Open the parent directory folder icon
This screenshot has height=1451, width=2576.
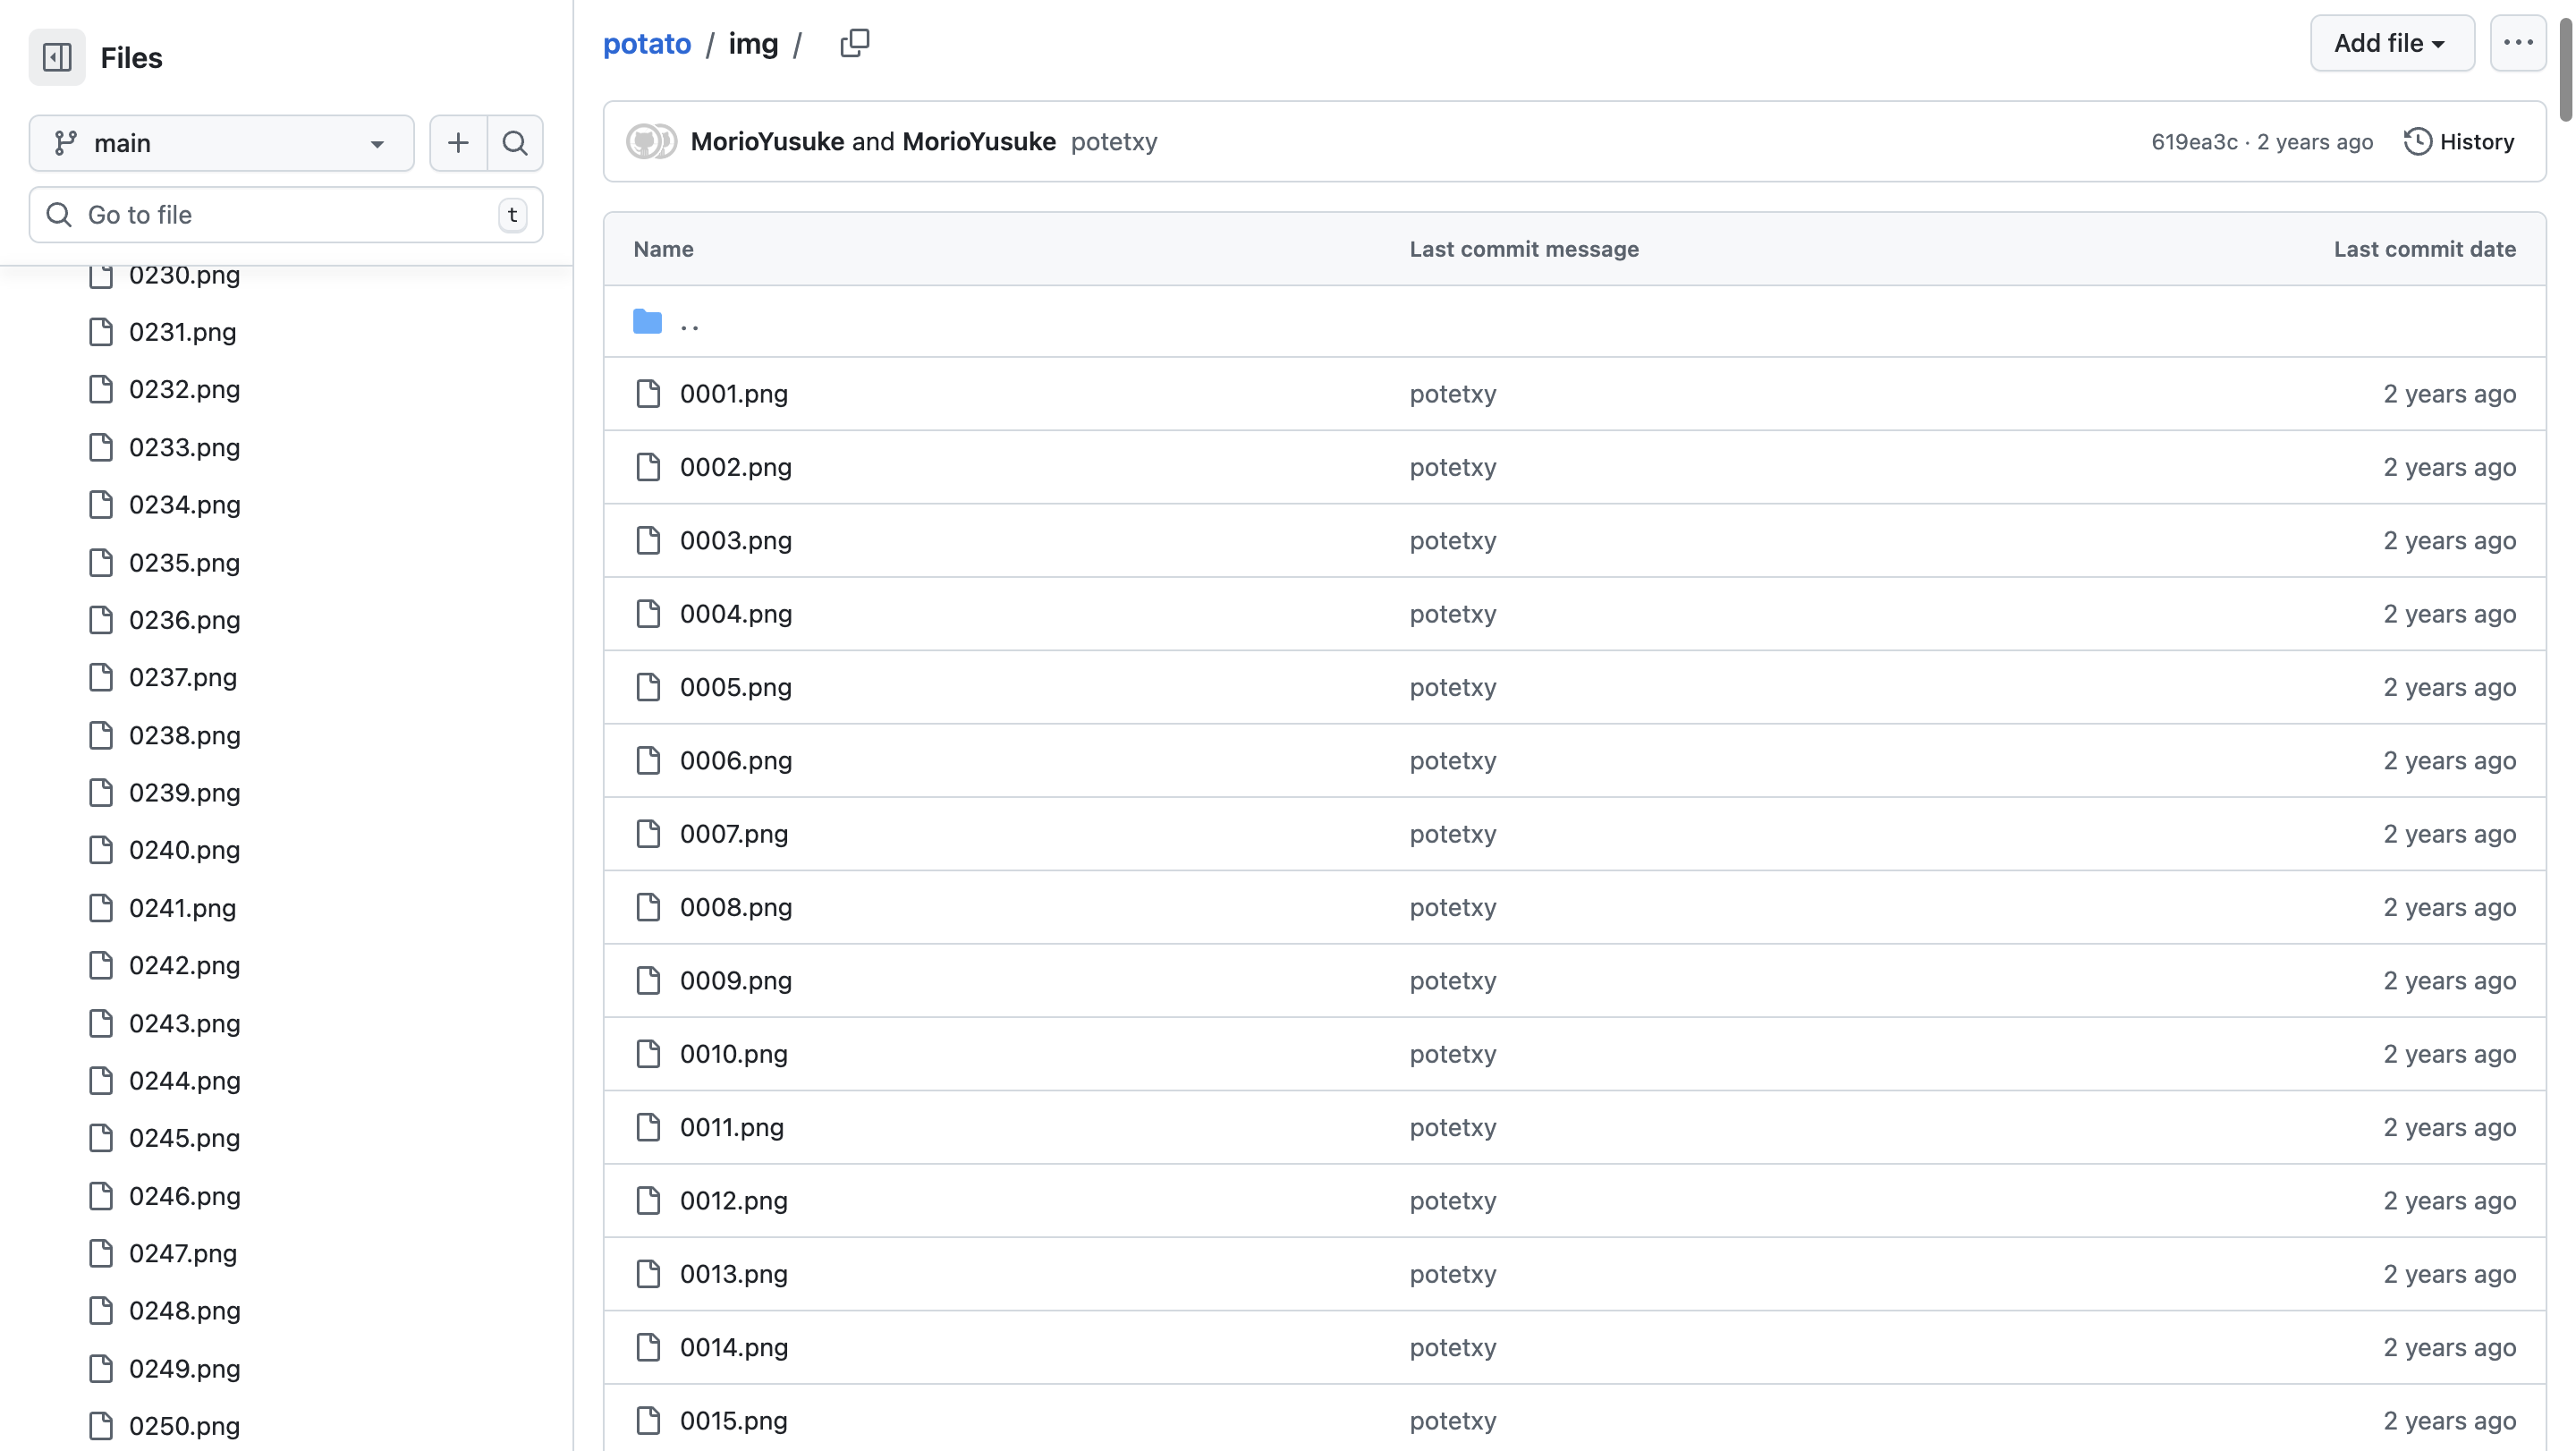click(647, 322)
